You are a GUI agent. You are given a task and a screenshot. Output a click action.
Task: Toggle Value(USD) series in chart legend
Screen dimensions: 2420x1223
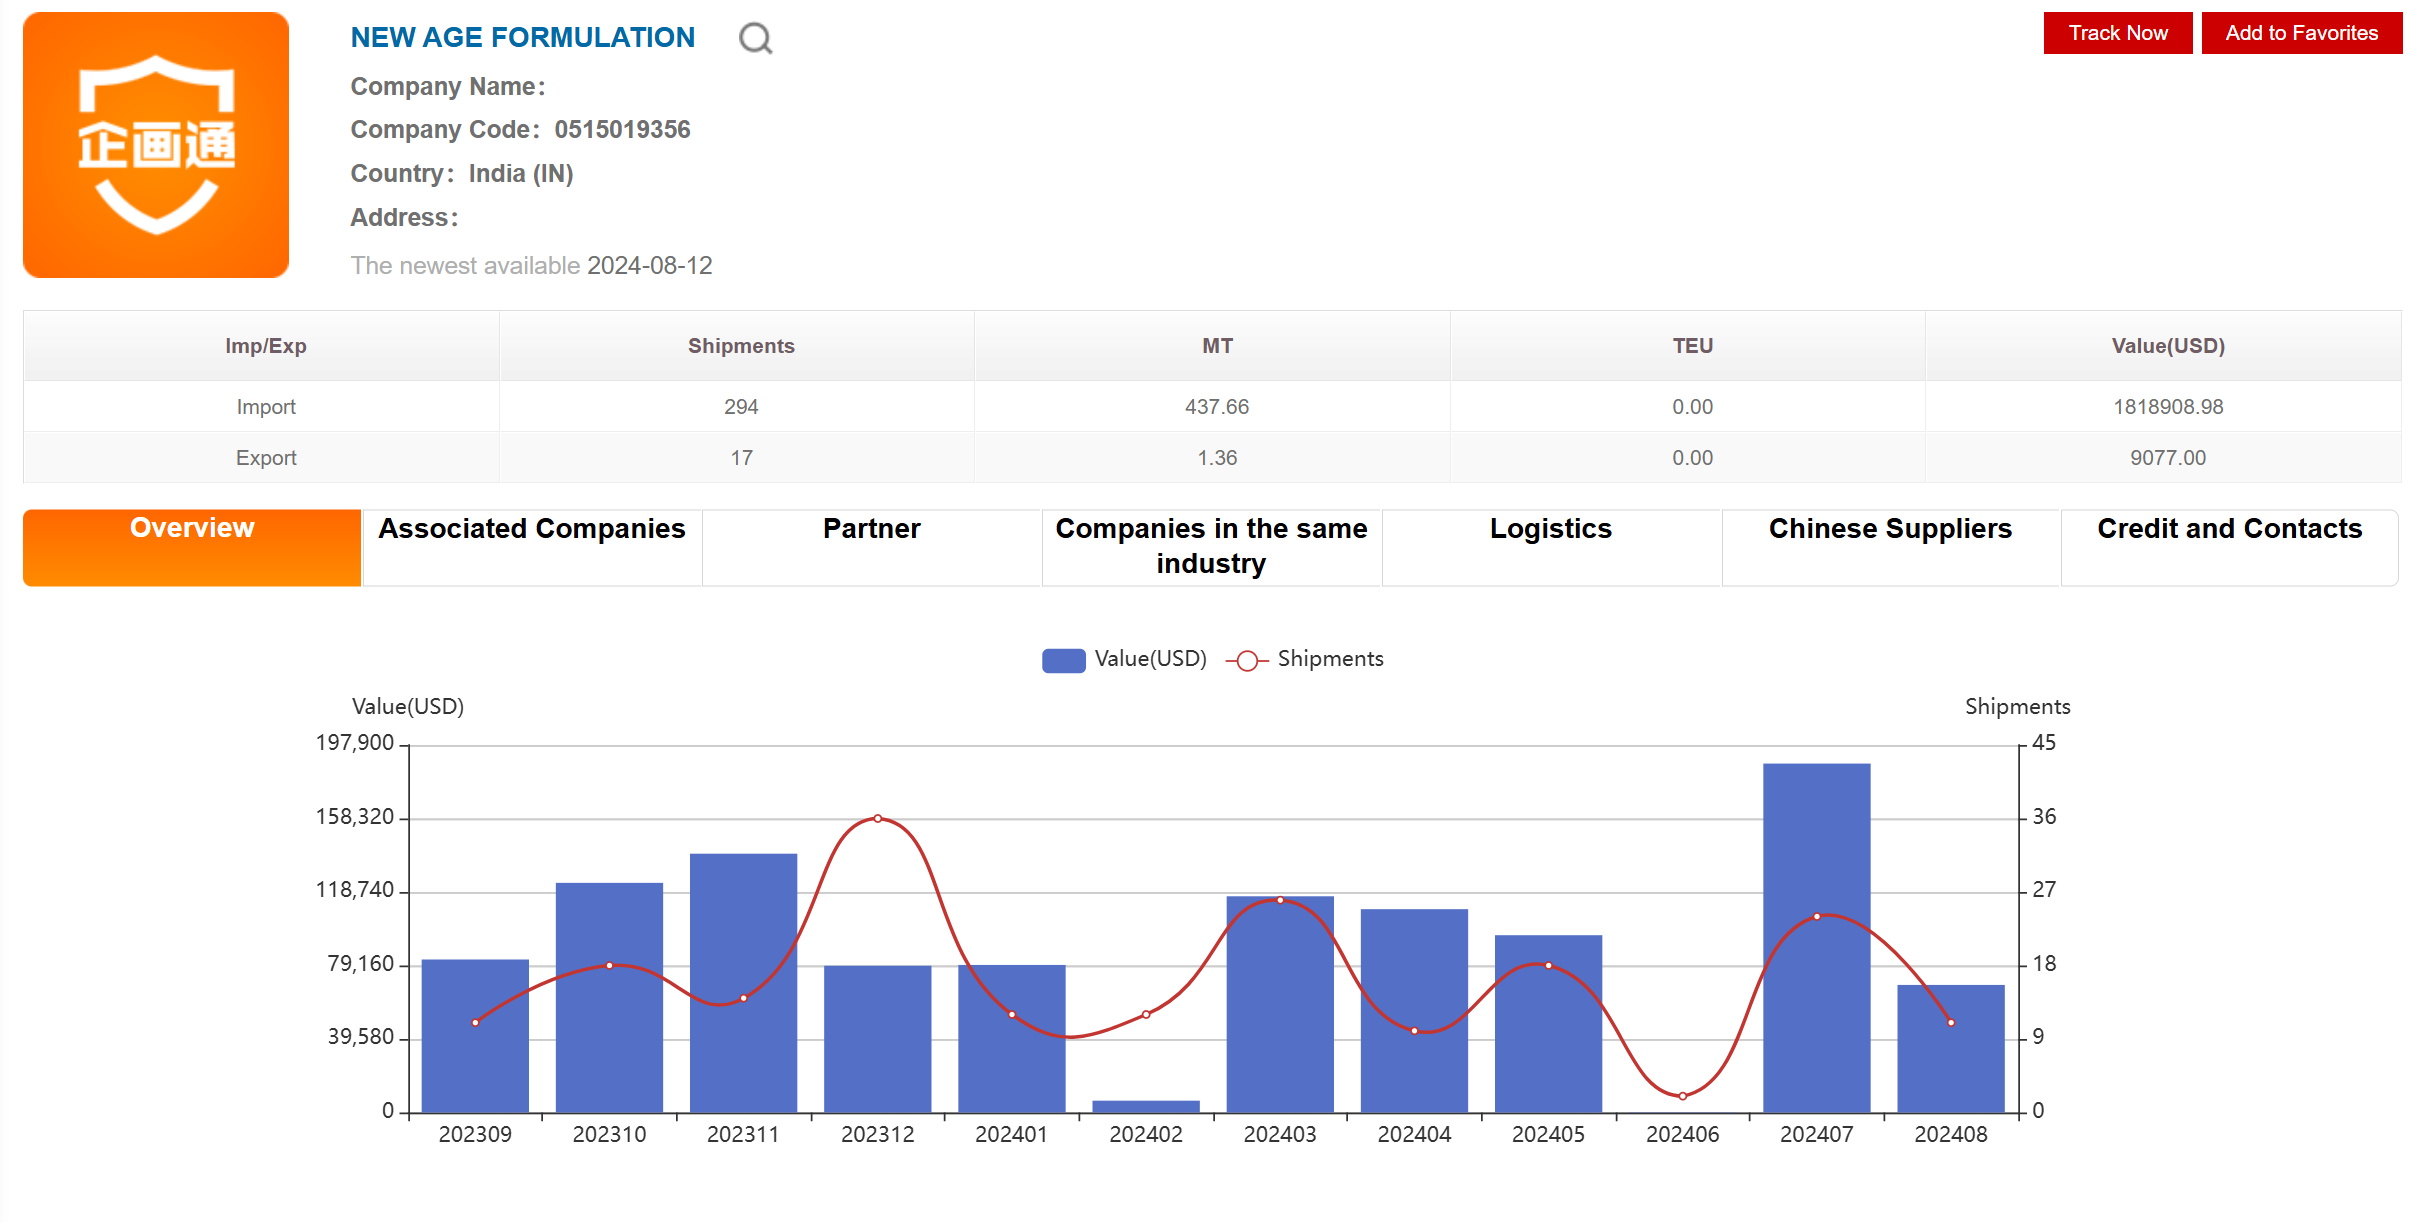[1124, 659]
